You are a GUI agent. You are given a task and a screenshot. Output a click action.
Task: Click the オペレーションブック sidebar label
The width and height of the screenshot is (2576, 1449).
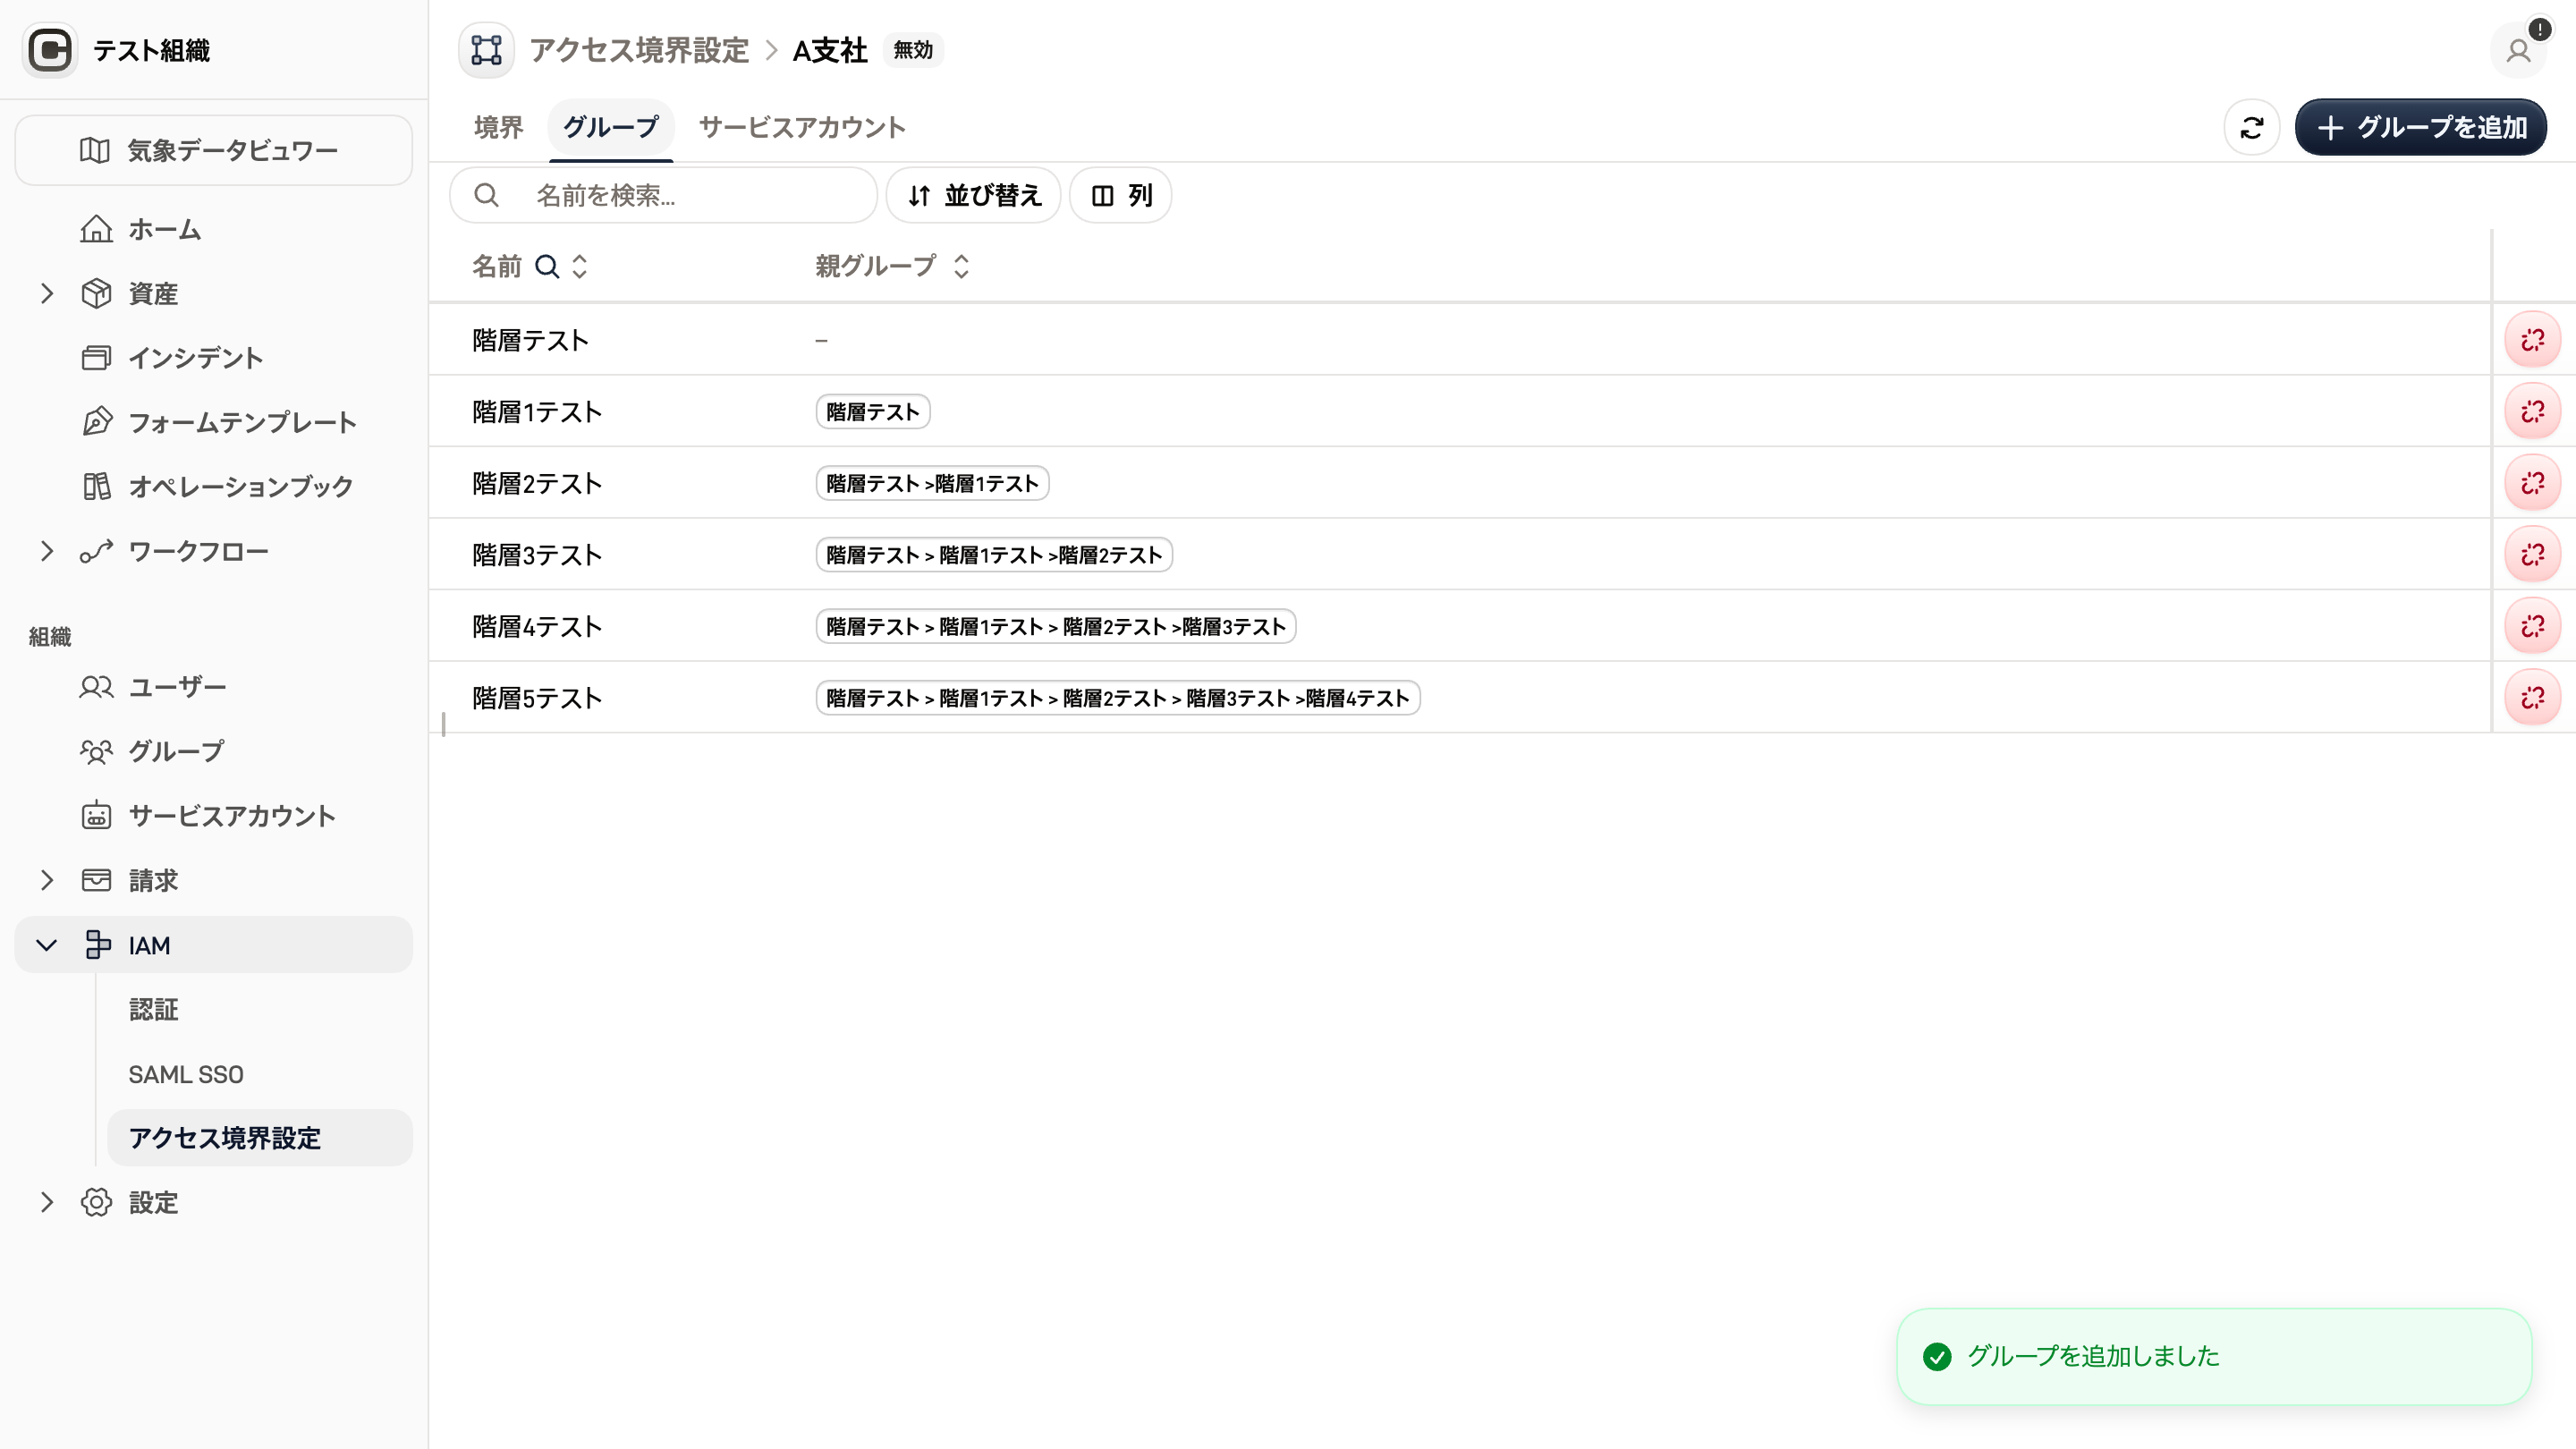pos(241,486)
